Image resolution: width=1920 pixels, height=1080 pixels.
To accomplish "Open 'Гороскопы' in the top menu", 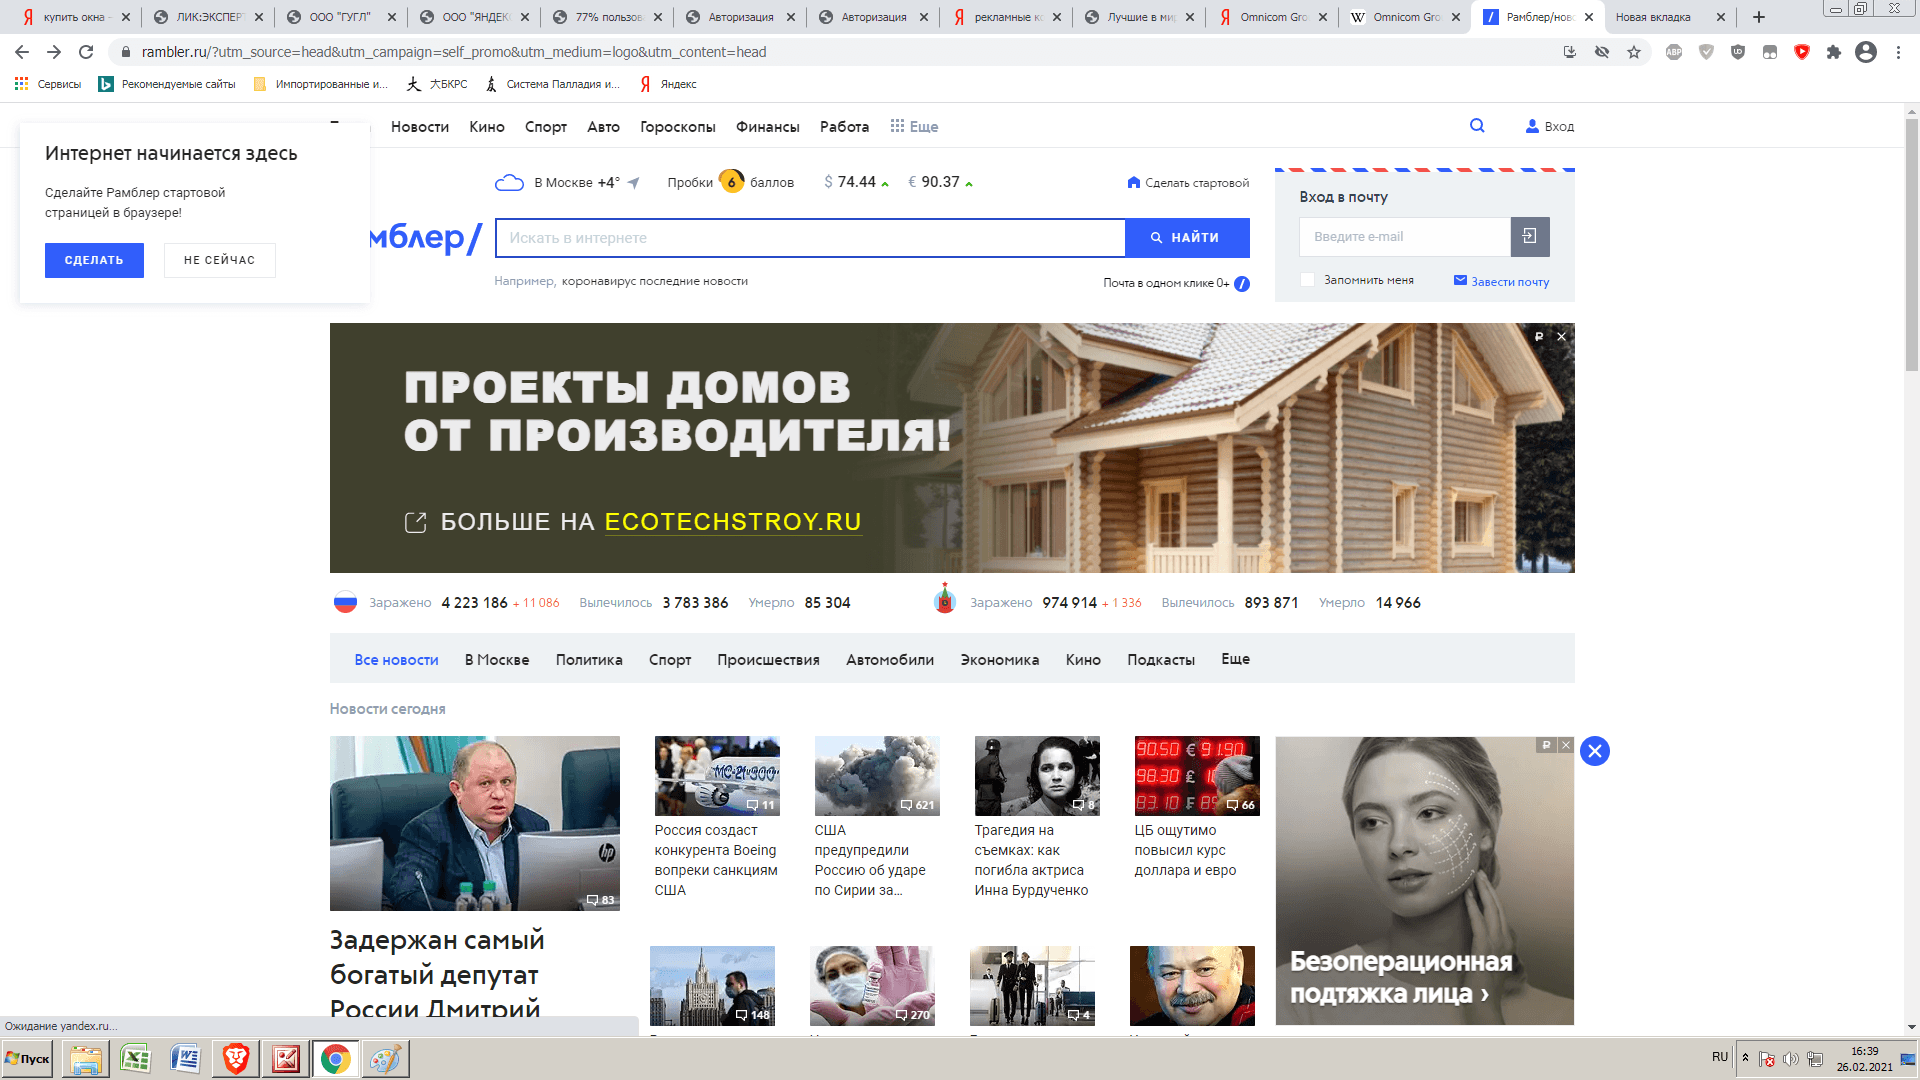I will click(x=677, y=127).
